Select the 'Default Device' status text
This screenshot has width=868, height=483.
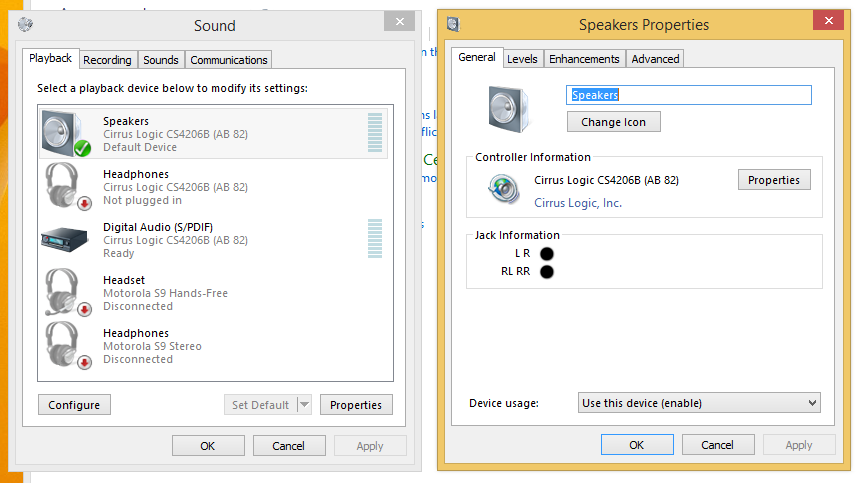tap(140, 147)
